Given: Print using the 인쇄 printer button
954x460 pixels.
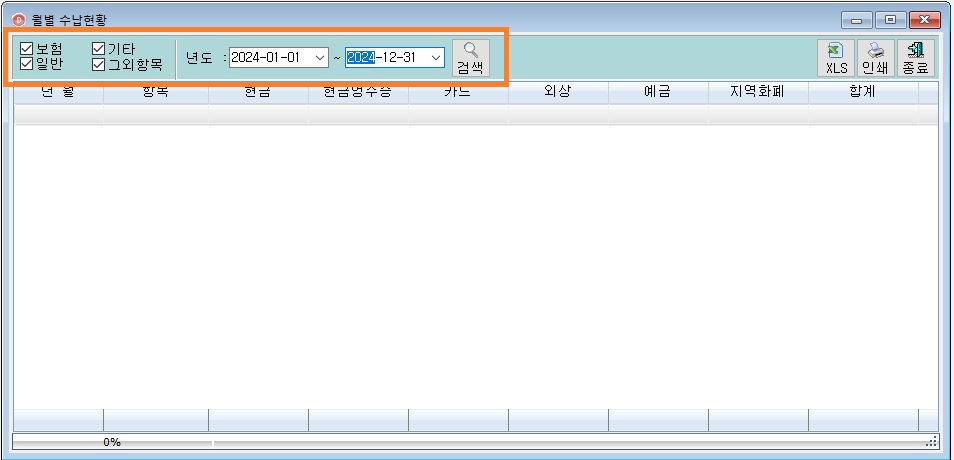Looking at the screenshot, I should [876, 58].
